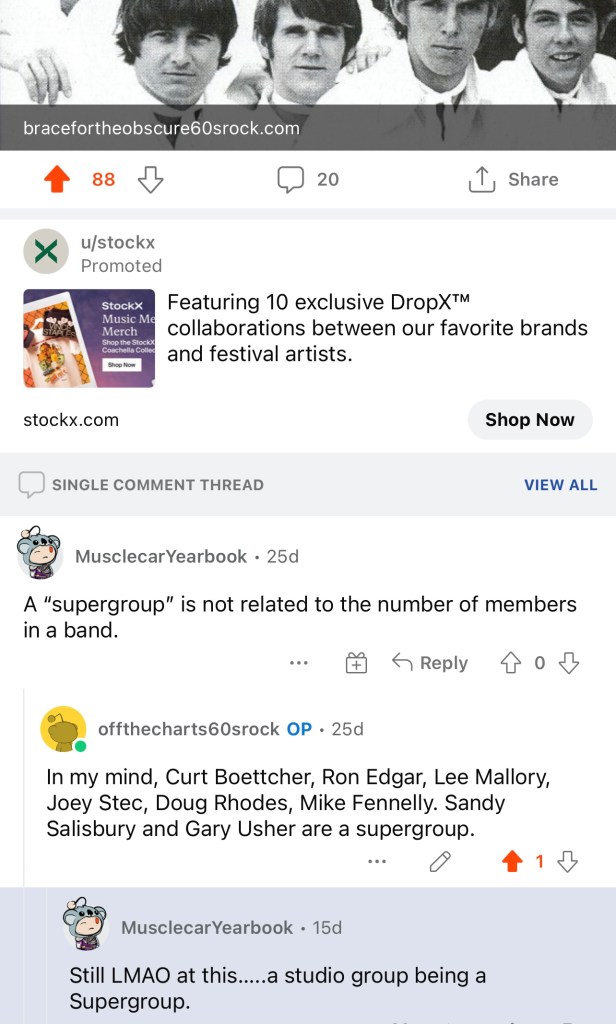Image resolution: width=616 pixels, height=1024 pixels.
Task: Open offthecharts60srock's avatar
Action: [63, 729]
